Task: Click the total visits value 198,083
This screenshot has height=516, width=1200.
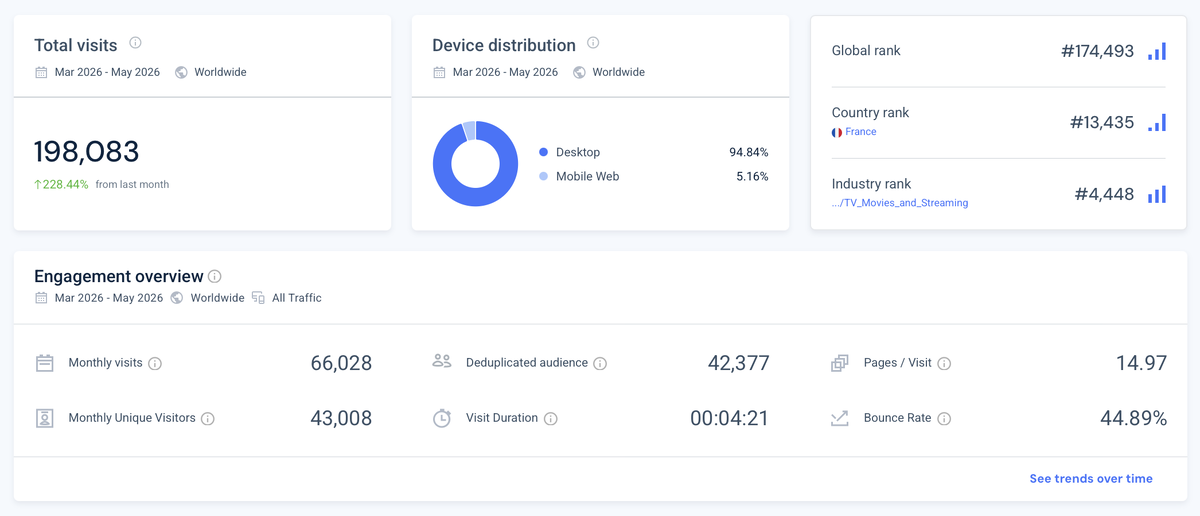Action: (x=87, y=152)
